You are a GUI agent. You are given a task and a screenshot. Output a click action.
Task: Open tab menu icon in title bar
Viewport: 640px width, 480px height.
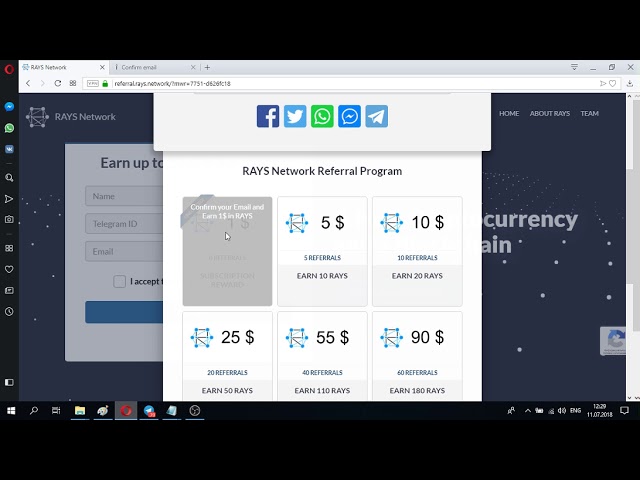pos(574,67)
